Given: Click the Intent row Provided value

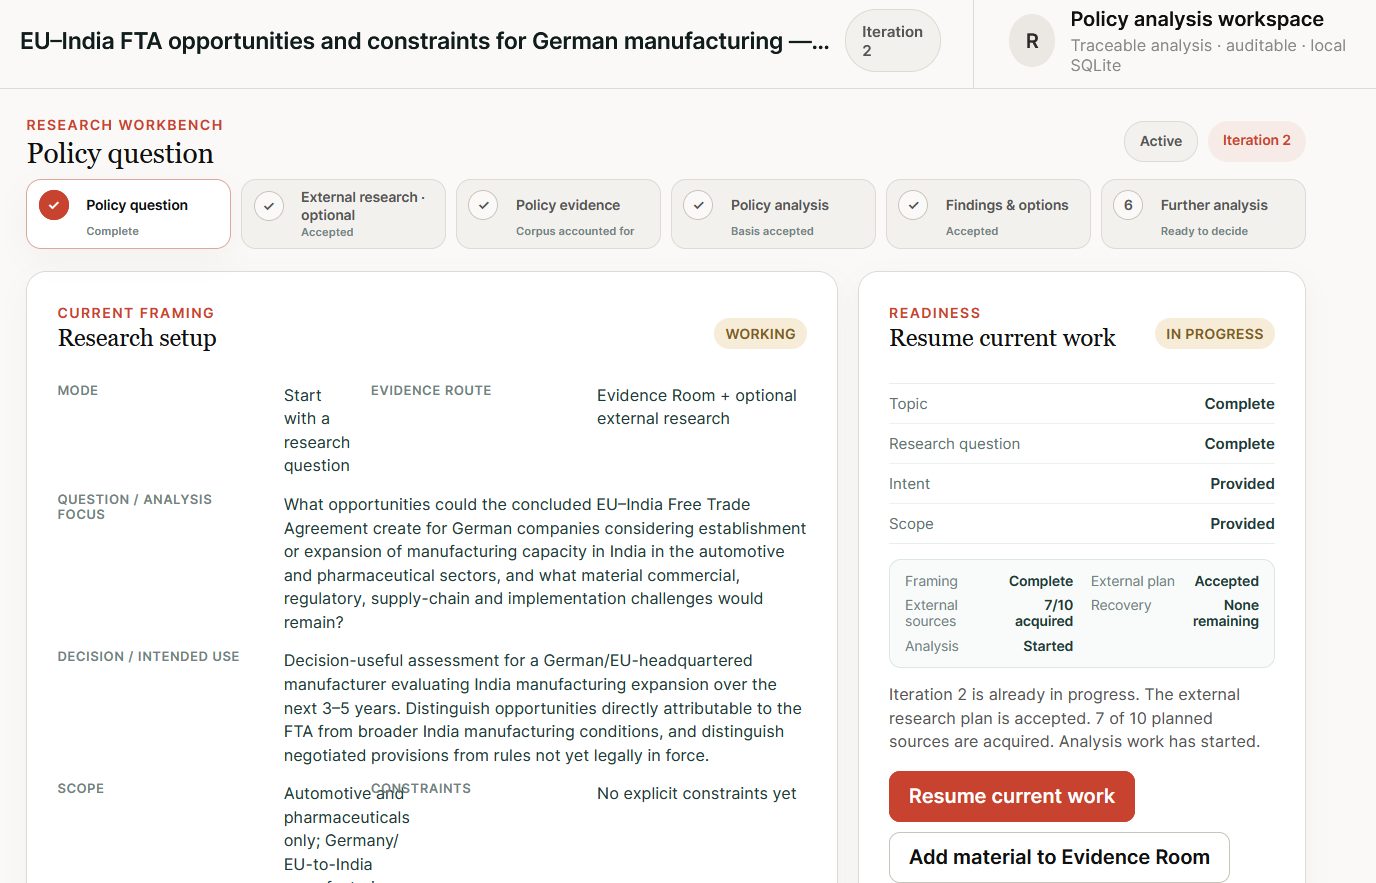Looking at the screenshot, I should [x=1242, y=484].
